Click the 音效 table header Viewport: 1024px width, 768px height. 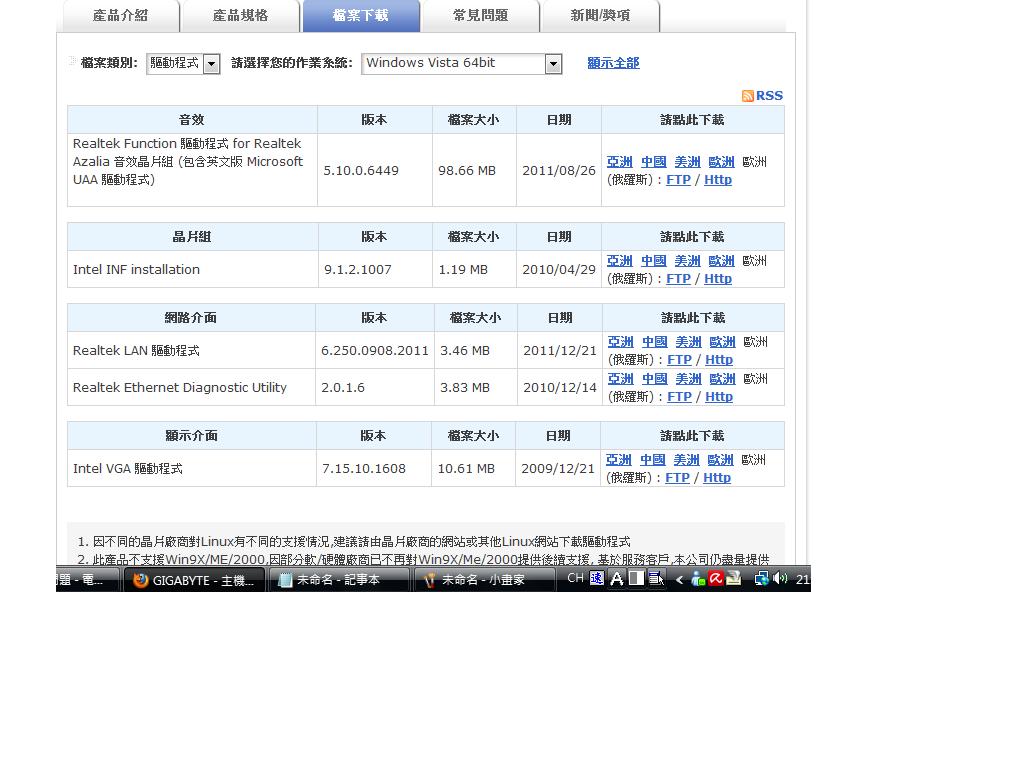[192, 120]
